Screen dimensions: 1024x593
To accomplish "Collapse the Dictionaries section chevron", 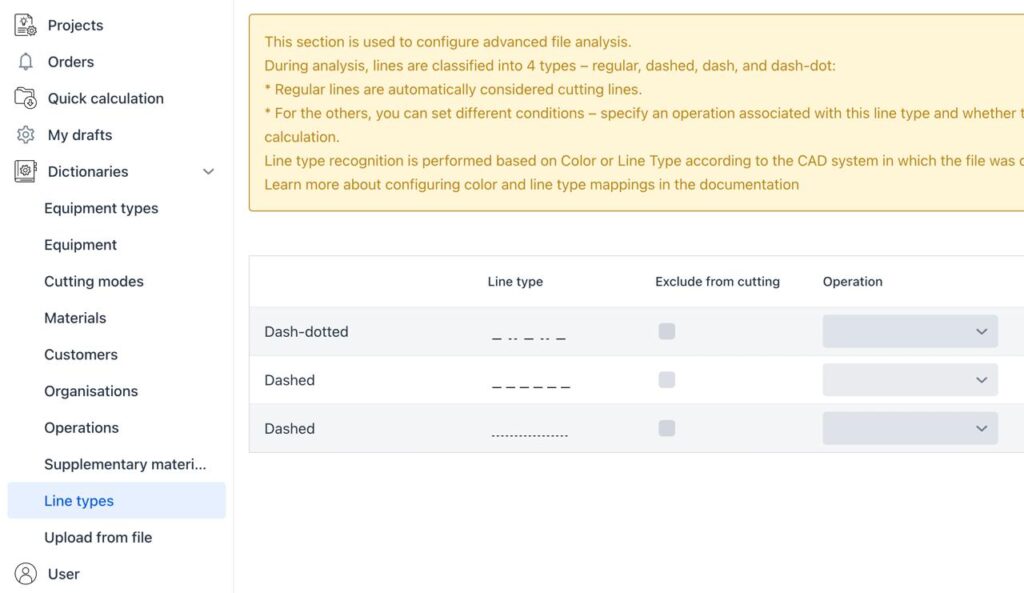I will tap(208, 172).
